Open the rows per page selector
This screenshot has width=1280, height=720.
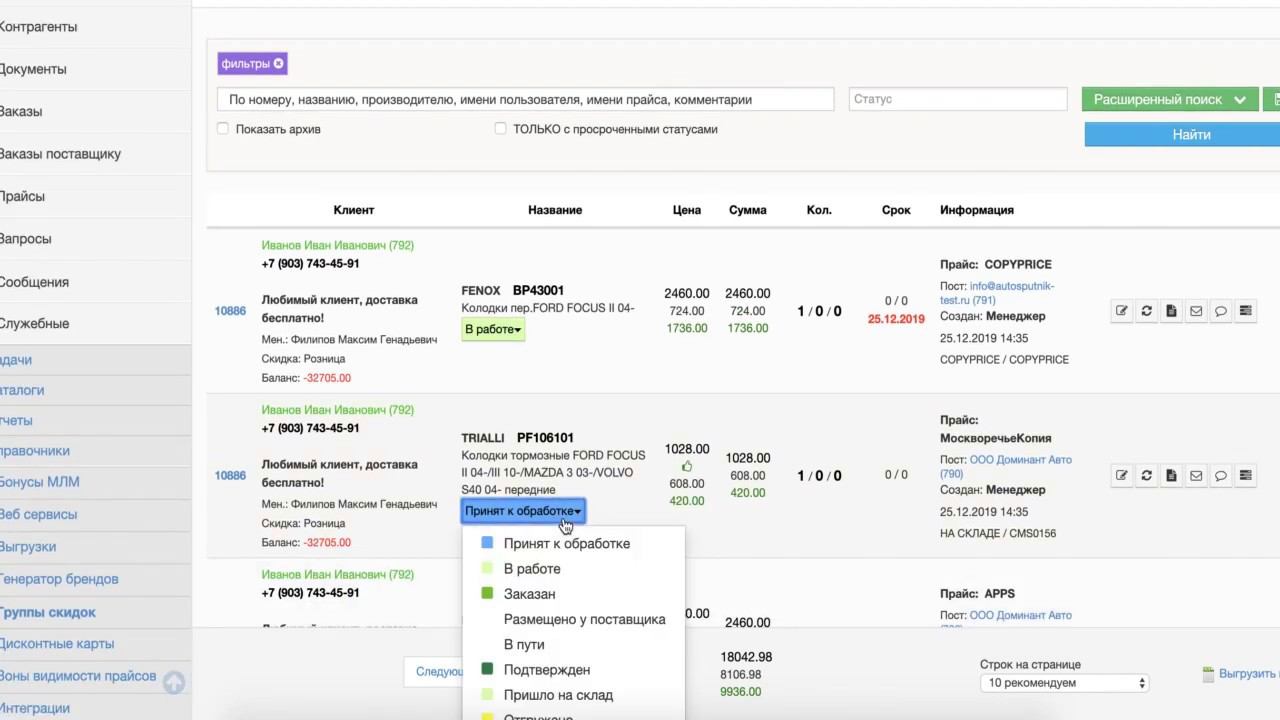(x=1064, y=683)
